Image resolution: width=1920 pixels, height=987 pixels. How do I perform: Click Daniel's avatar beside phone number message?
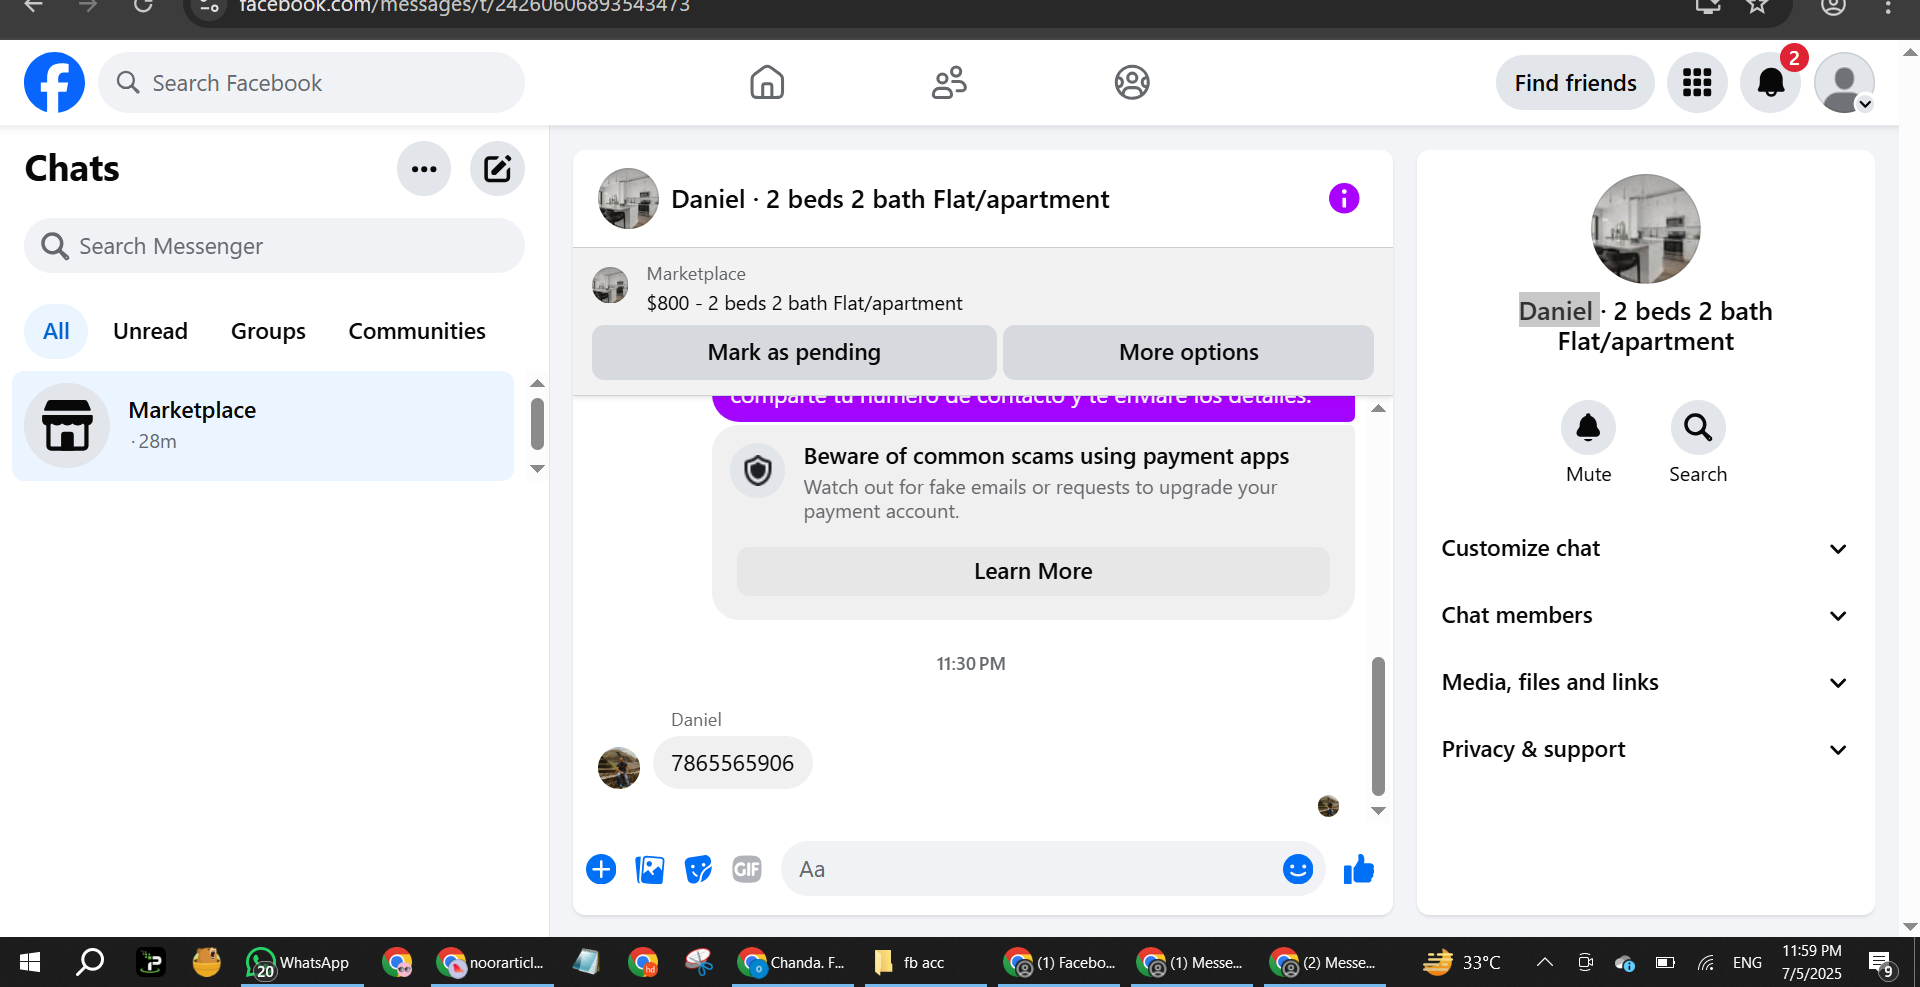619,767
